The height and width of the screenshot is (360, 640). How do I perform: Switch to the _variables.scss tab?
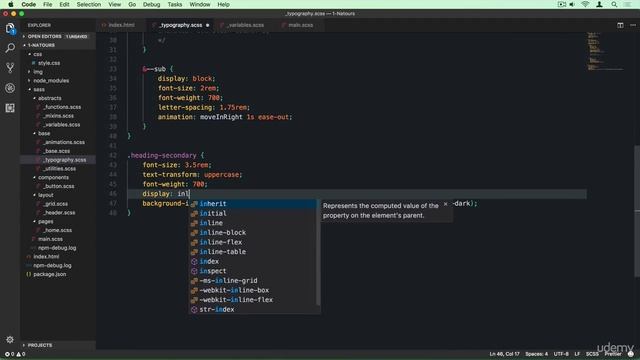coord(245,25)
